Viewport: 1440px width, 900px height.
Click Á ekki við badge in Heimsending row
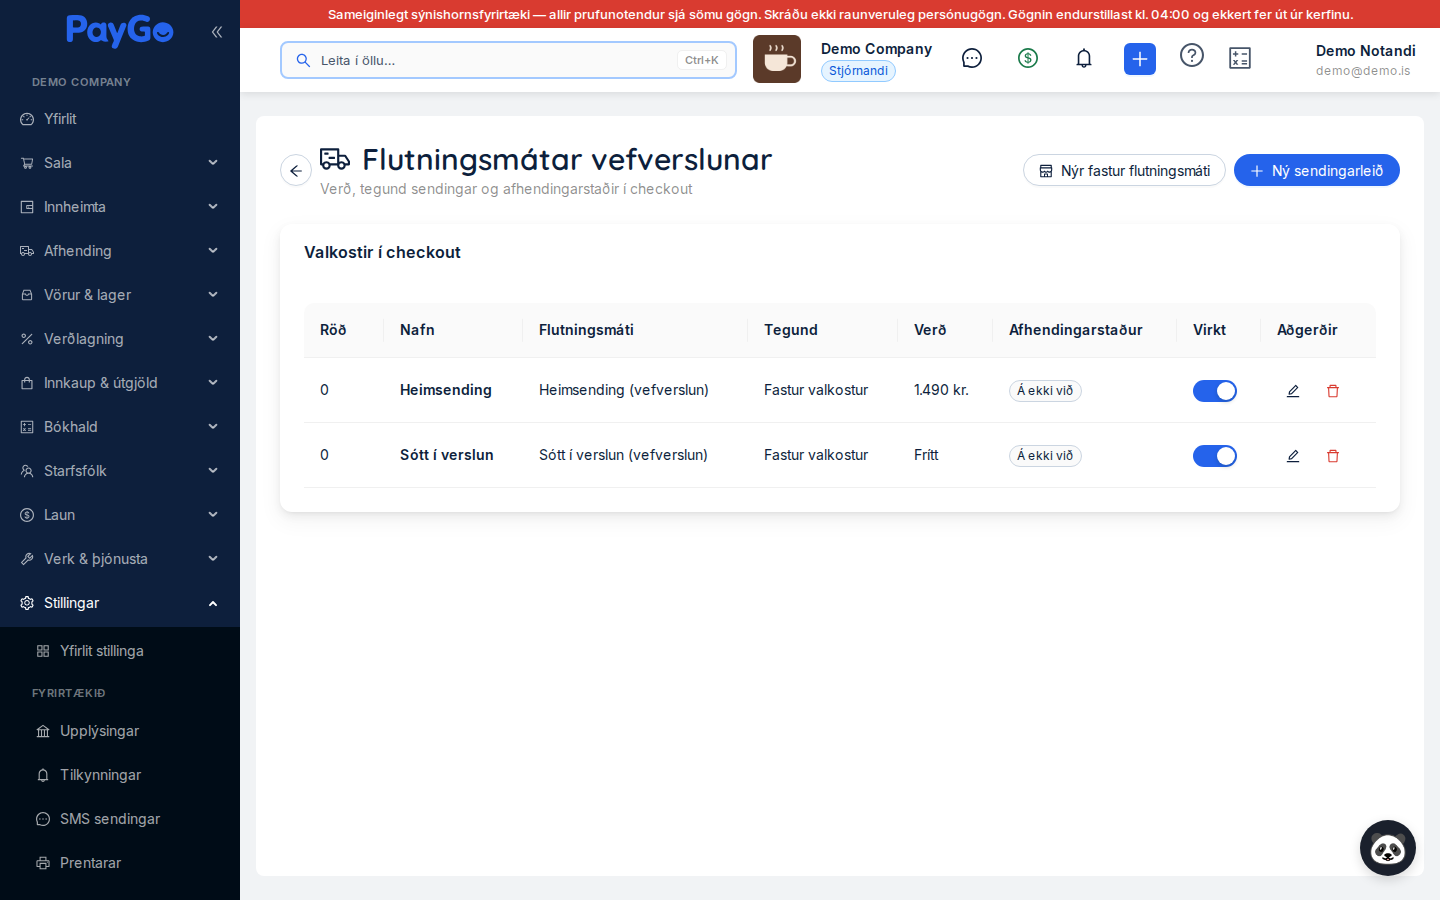click(x=1045, y=391)
